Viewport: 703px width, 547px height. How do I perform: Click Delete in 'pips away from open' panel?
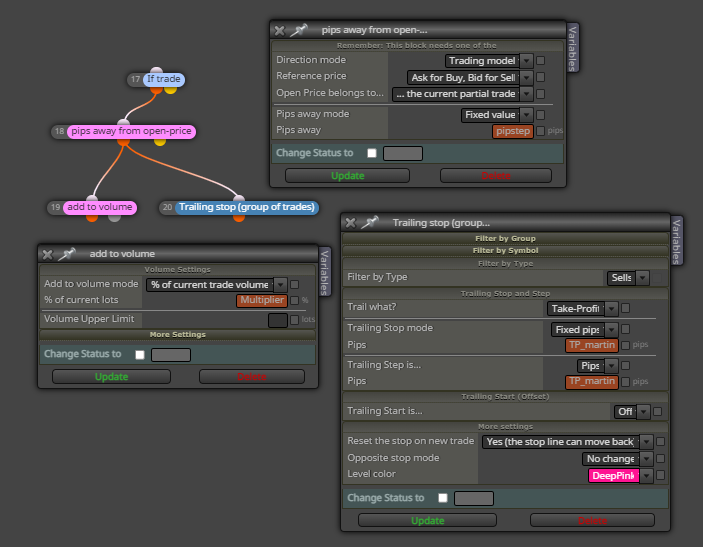click(496, 176)
